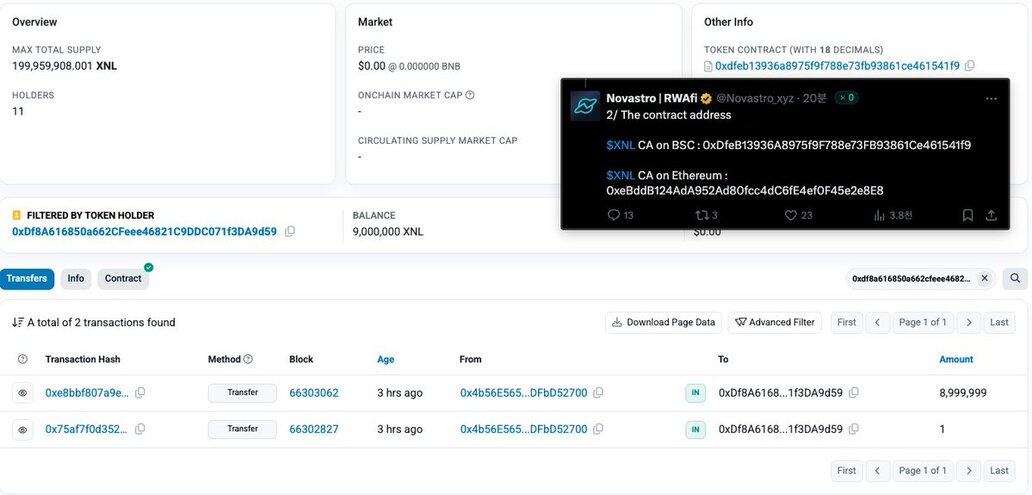Preview transaction 0x75af7f0d352 with eye icon
The width and height of the screenshot is (1032, 495).
(x=22, y=429)
